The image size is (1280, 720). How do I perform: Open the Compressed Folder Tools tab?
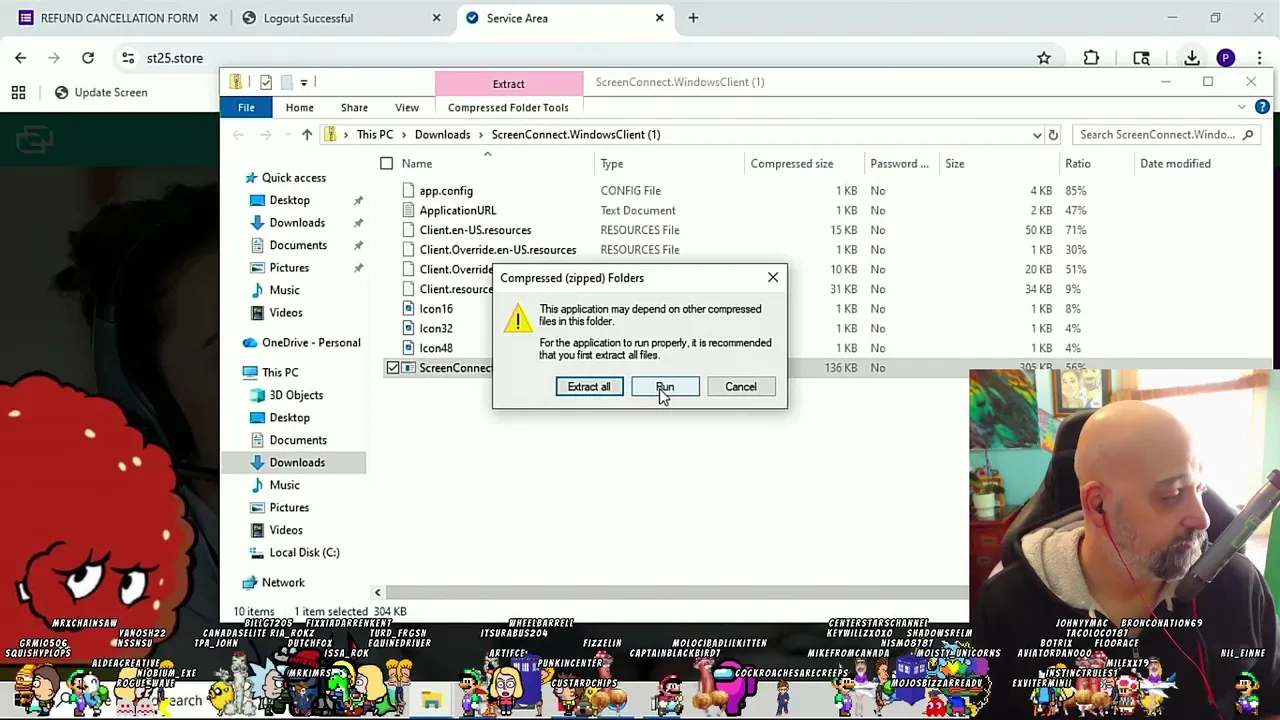coord(508,108)
